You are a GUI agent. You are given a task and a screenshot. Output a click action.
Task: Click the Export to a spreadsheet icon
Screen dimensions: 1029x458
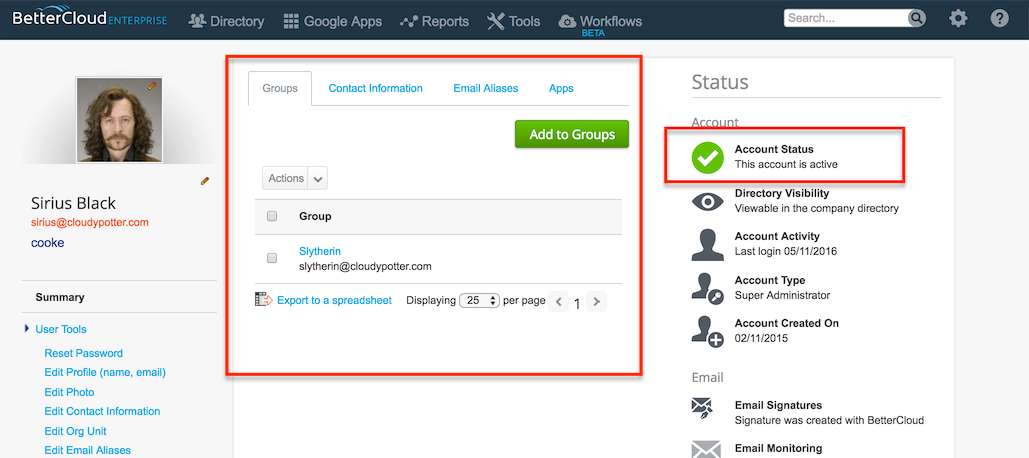[x=263, y=300]
